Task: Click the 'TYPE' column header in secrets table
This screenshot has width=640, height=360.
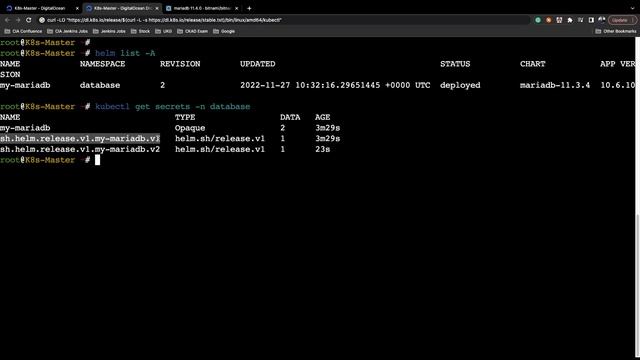Action: coord(185,118)
